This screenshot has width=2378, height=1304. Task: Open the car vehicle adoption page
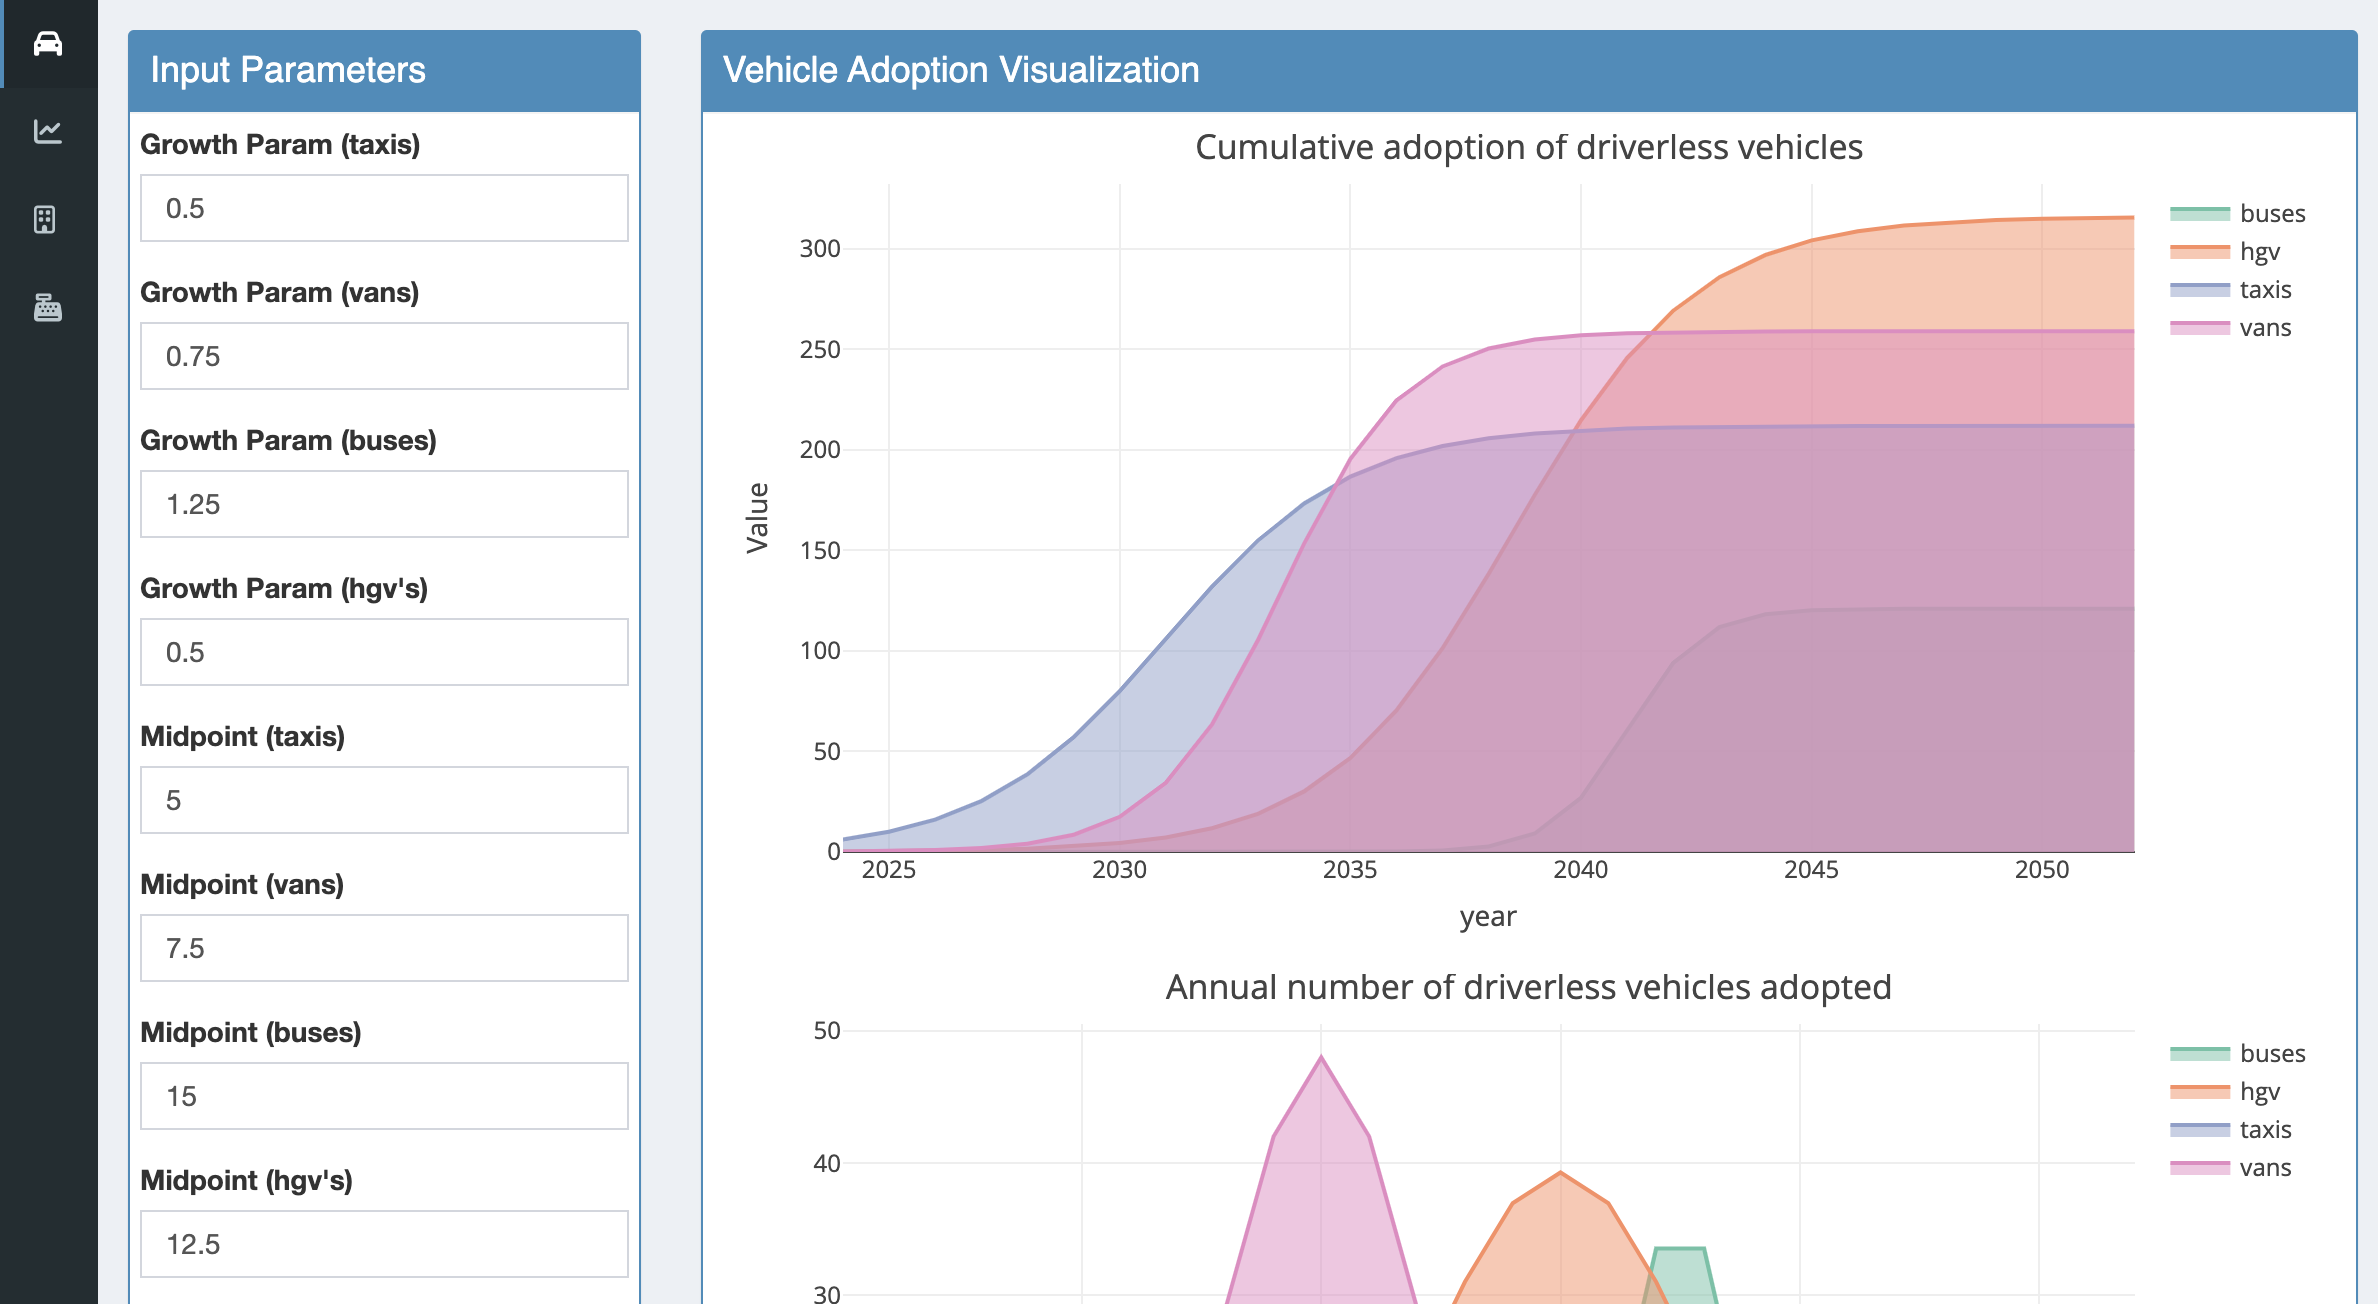pos(48,44)
